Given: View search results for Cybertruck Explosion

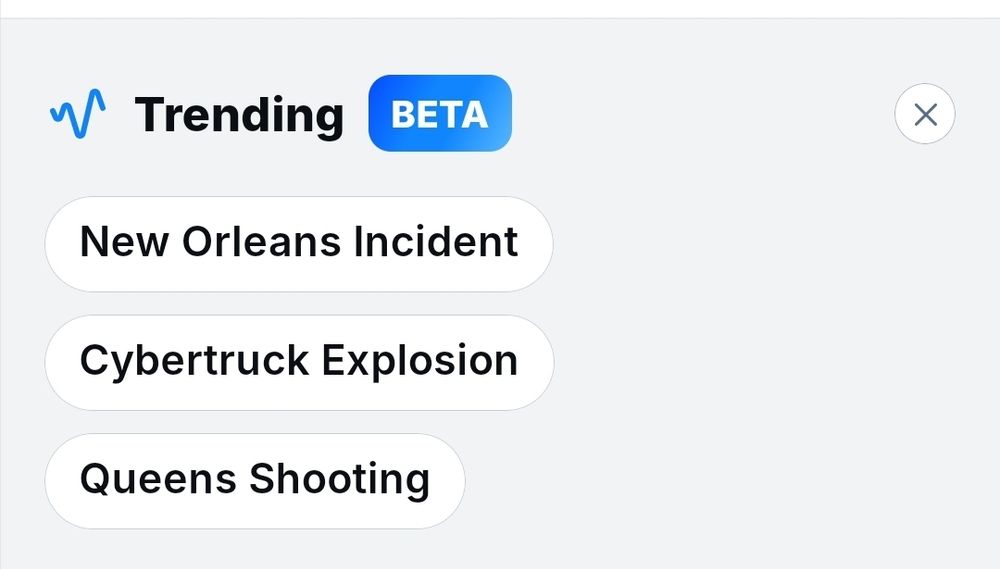Looking at the screenshot, I should pyautogui.click(x=299, y=362).
